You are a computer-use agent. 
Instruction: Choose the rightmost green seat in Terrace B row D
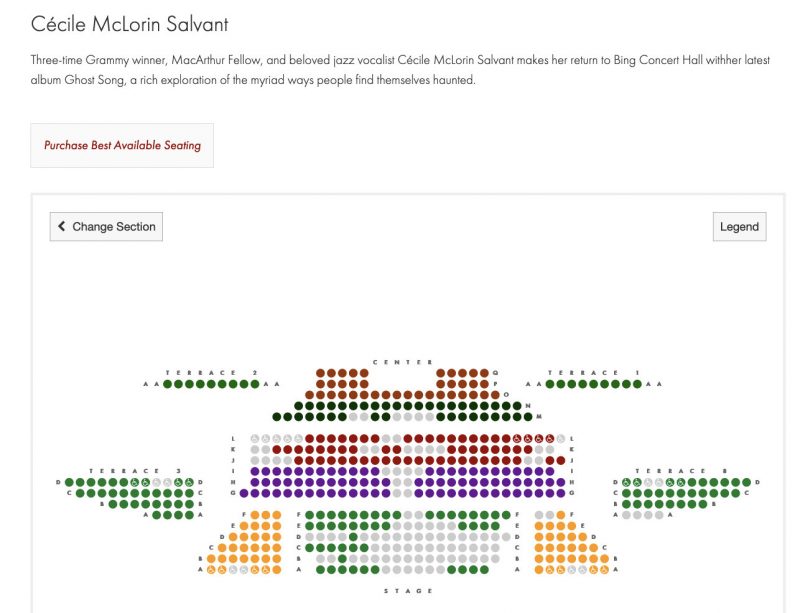pyautogui.click(x=746, y=482)
